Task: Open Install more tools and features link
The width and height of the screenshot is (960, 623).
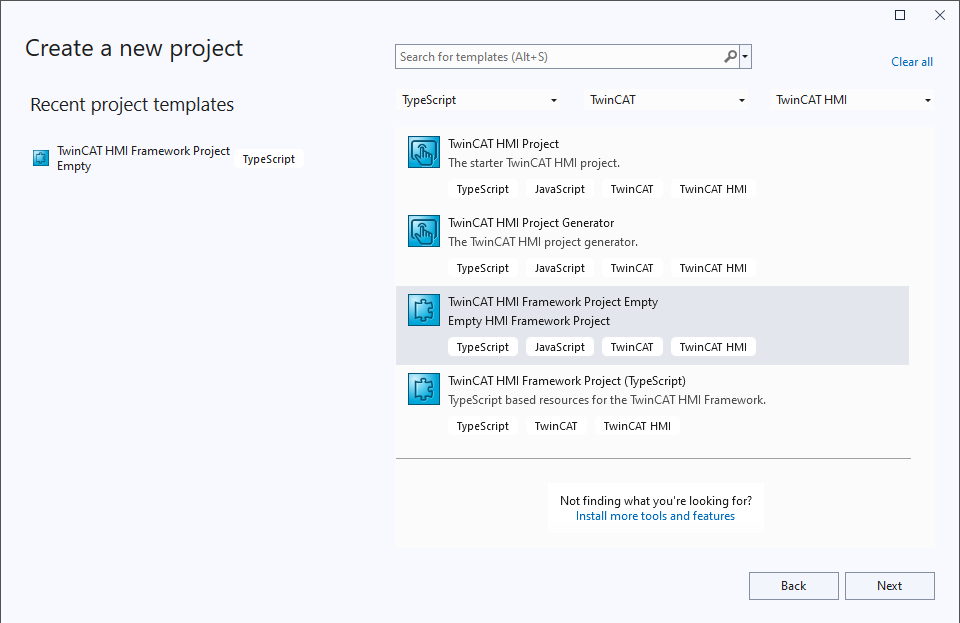Action: point(655,516)
